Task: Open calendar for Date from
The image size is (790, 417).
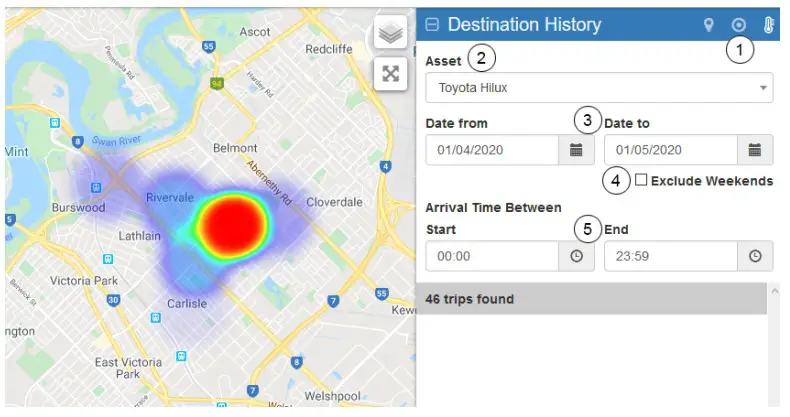Action: tap(576, 150)
